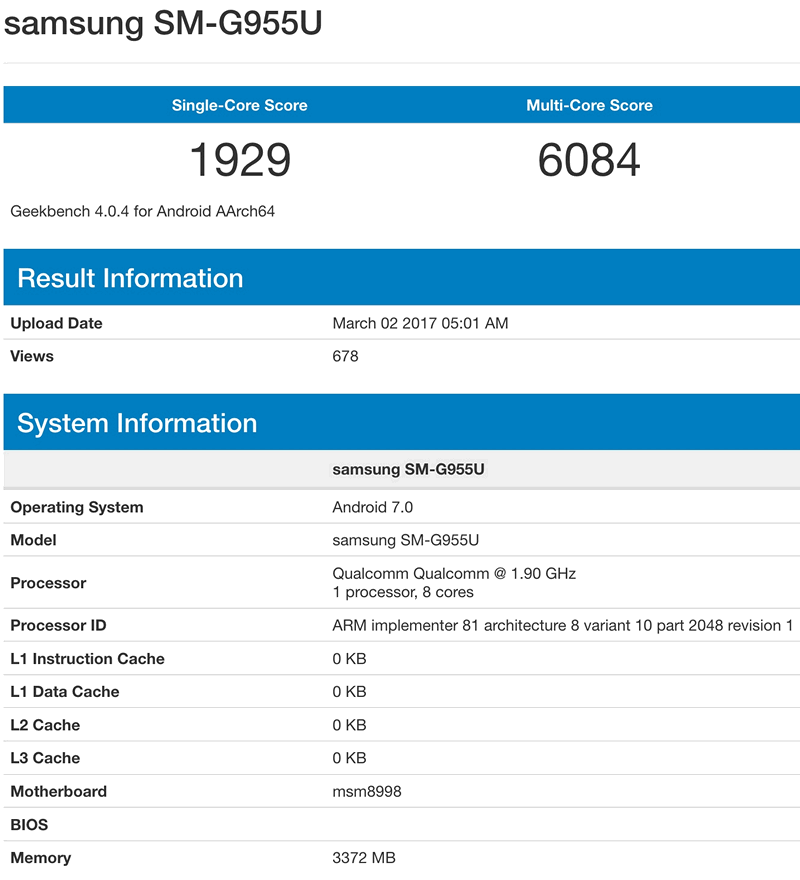Select the L3 Cache label
The image size is (800, 880).
[45, 758]
